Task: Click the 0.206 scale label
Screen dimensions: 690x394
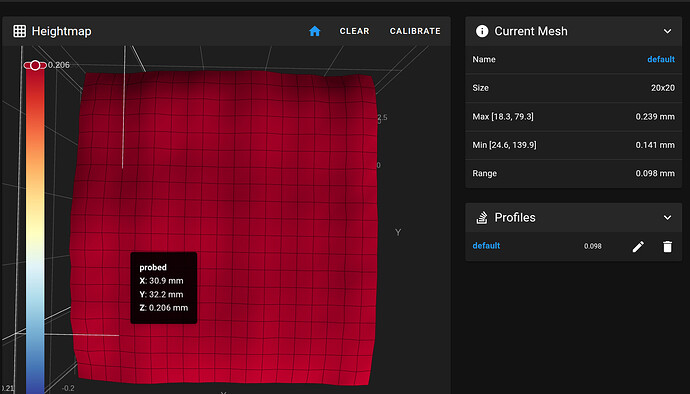Action: coord(59,65)
